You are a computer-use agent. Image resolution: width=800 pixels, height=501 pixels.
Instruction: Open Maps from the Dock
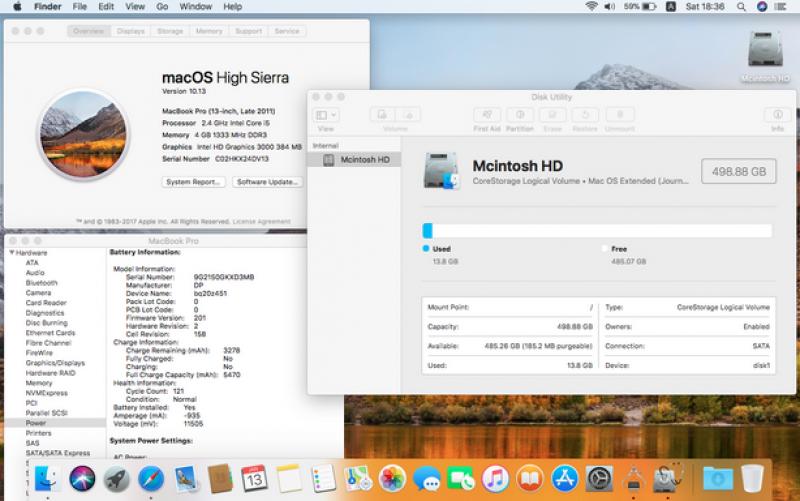[x=358, y=479]
